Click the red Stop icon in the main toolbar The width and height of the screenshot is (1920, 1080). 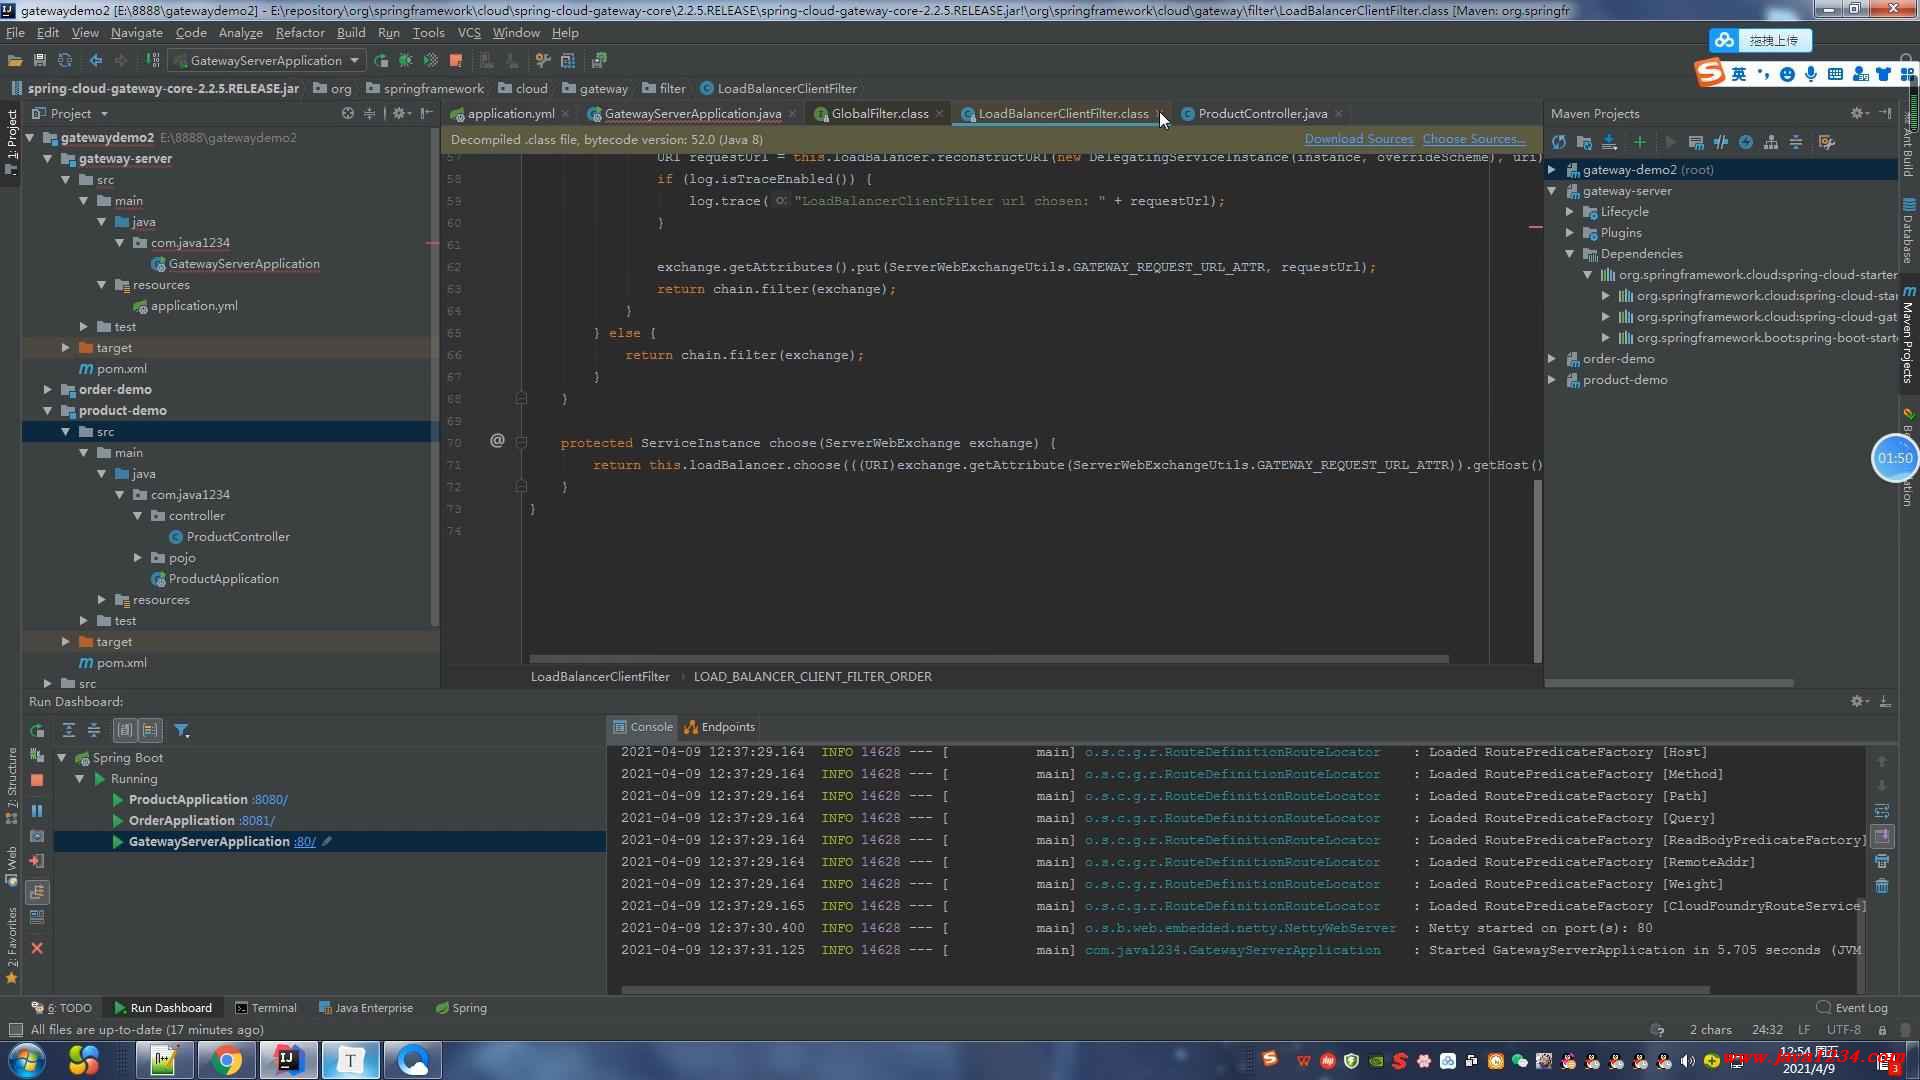[456, 61]
